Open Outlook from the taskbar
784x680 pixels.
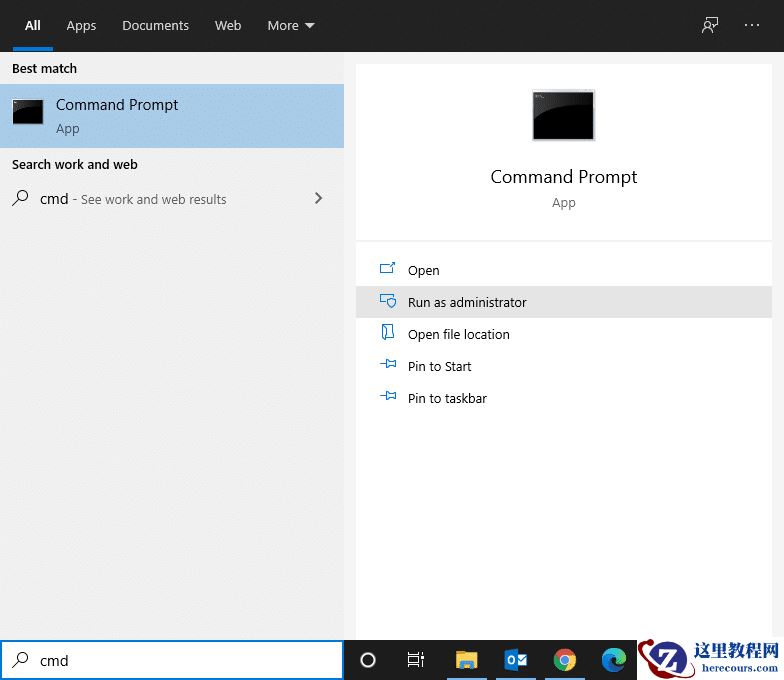click(516, 660)
